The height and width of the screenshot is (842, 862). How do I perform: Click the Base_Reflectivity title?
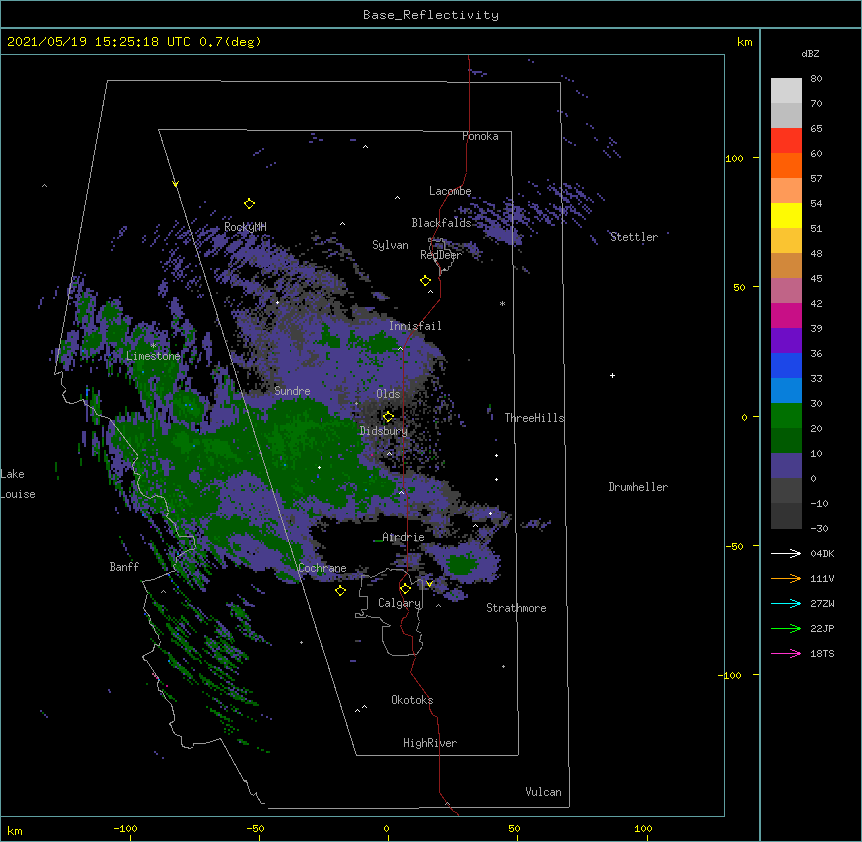pos(431,15)
